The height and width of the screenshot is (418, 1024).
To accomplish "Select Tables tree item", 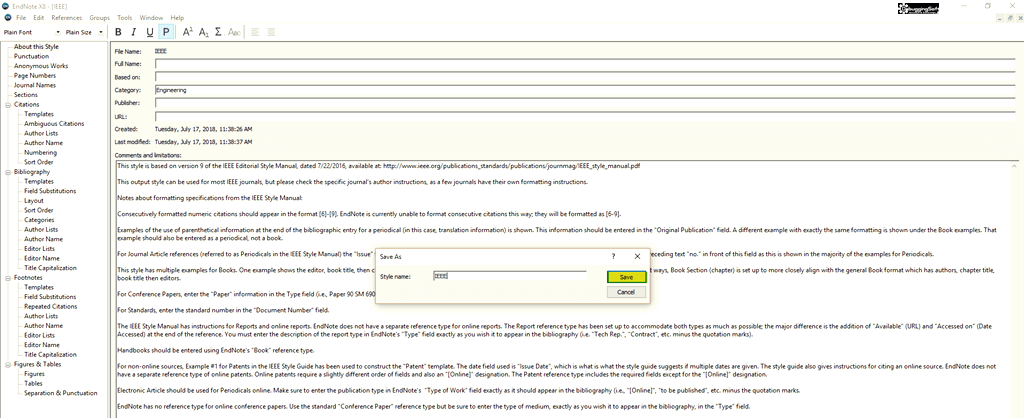I will pyautogui.click(x=33, y=383).
